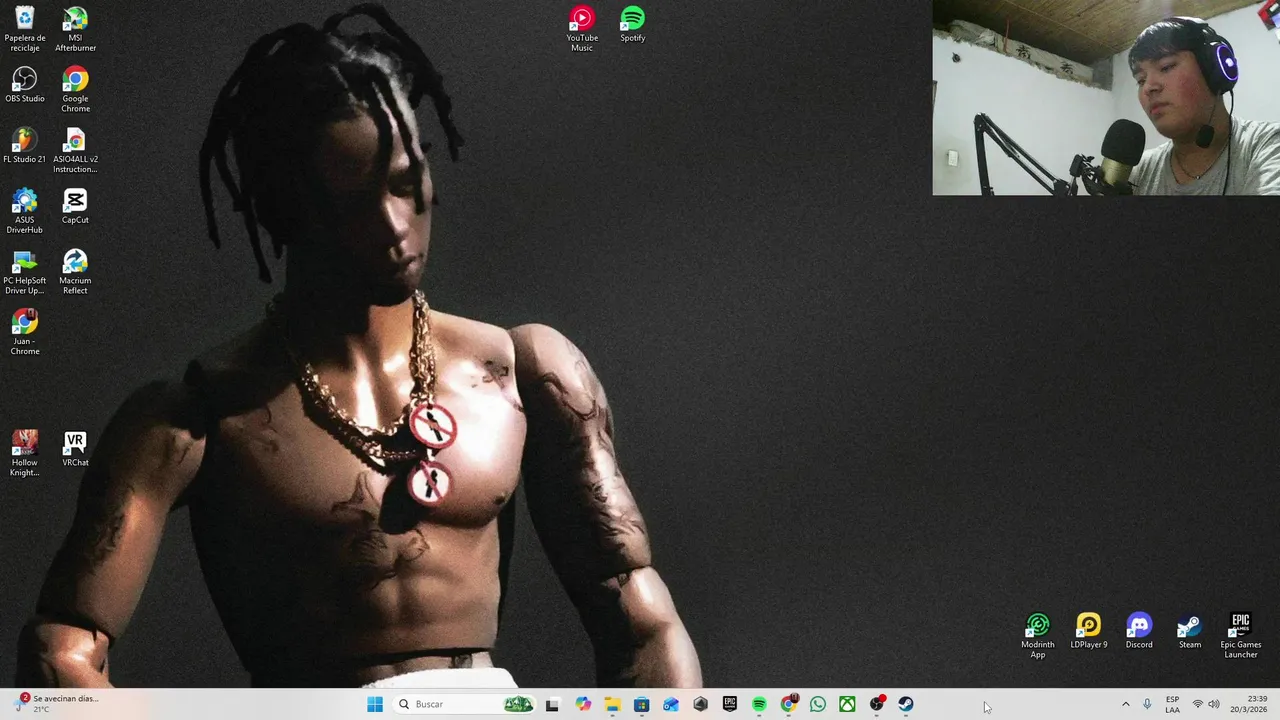Select the PC HelpSoft Driver Updater icon
Image resolution: width=1280 pixels, height=720 pixels.
coord(25,273)
